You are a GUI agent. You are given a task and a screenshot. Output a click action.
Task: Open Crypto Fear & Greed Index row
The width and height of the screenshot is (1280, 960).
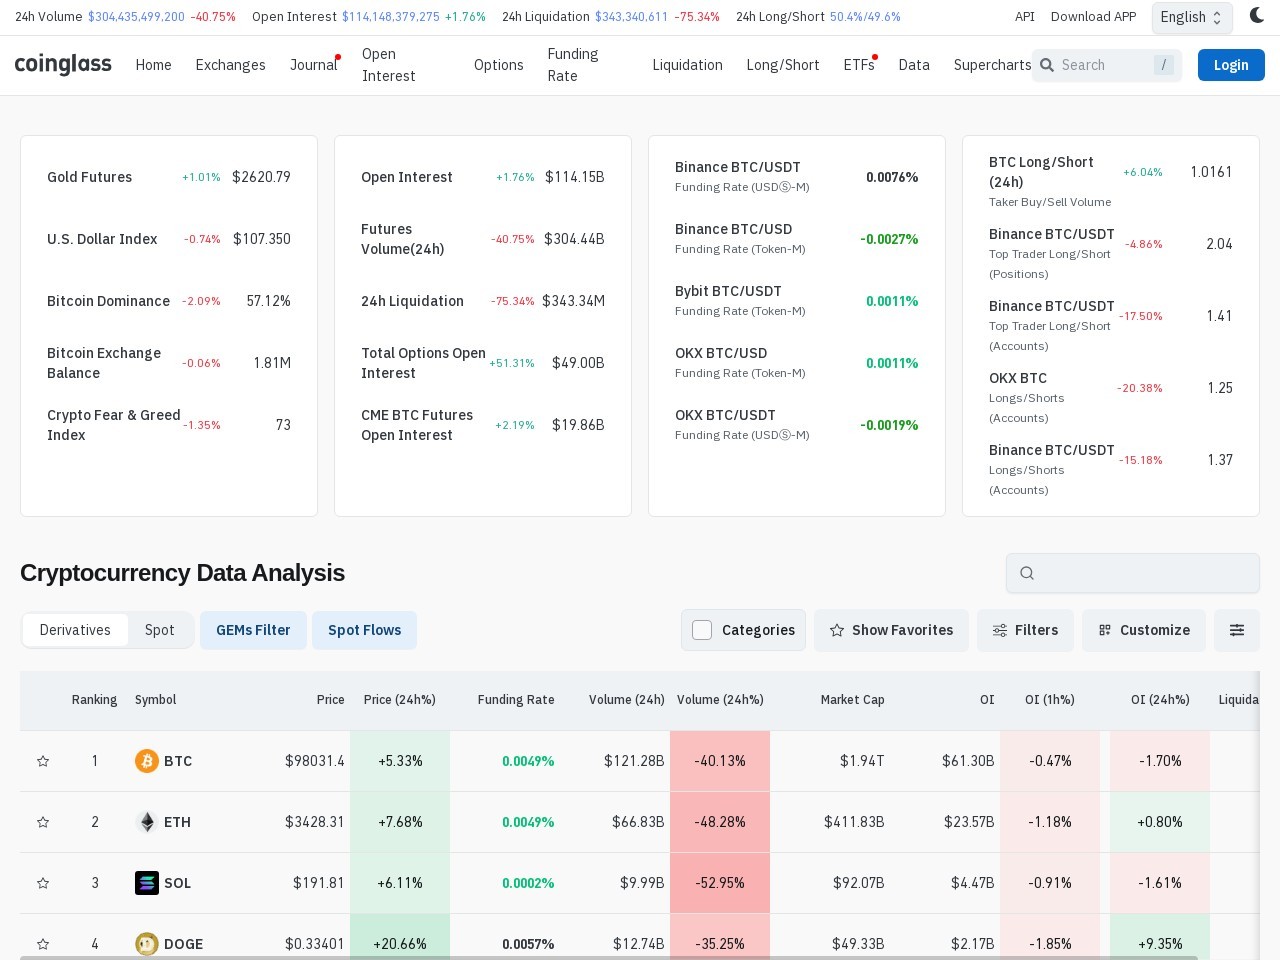[x=169, y=425]
